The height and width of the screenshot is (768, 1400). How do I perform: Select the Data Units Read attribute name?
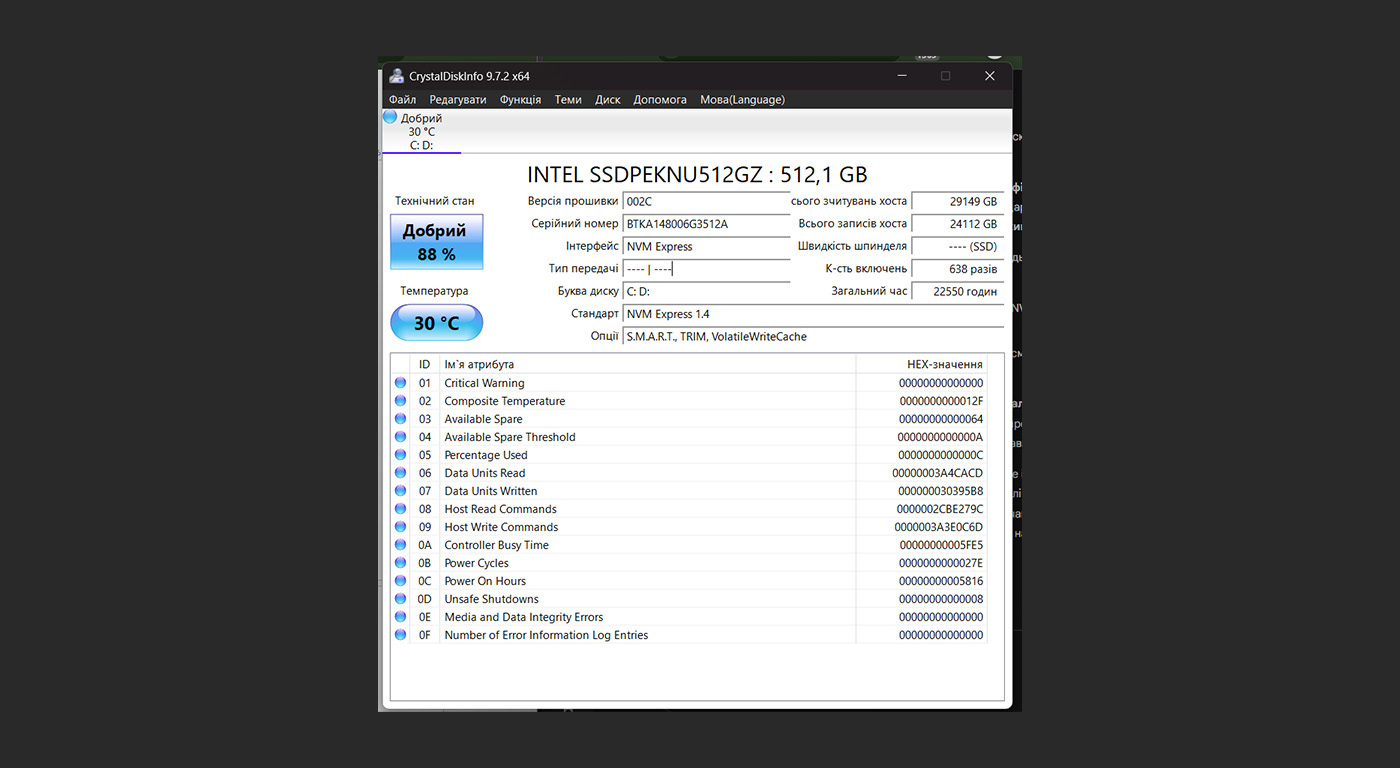click(x=485, y=473)
